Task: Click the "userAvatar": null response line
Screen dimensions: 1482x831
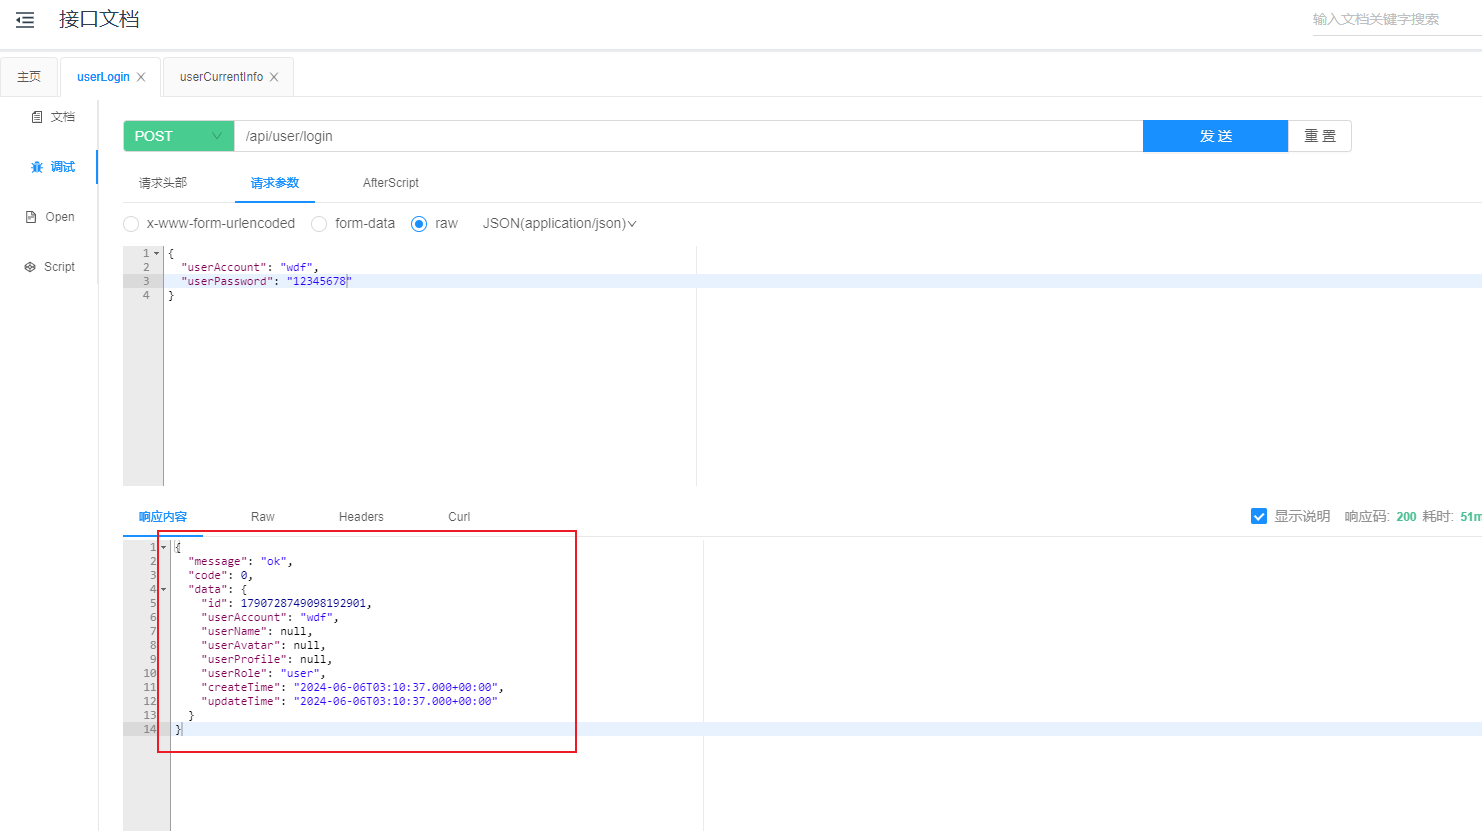Action: pyautogui.click(x=263, y=645)
